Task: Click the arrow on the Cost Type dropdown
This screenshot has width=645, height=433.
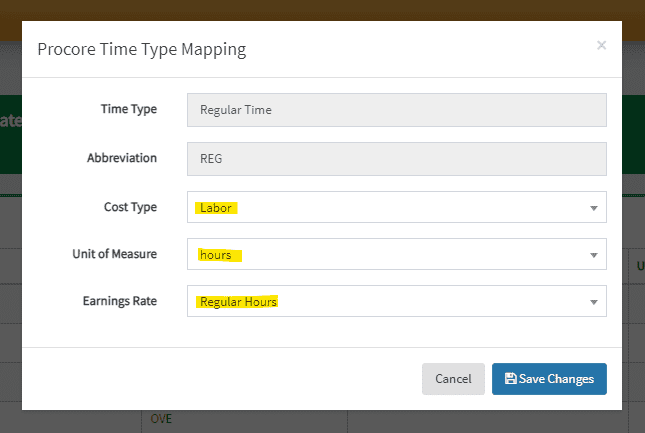Action: pos(593,208)
